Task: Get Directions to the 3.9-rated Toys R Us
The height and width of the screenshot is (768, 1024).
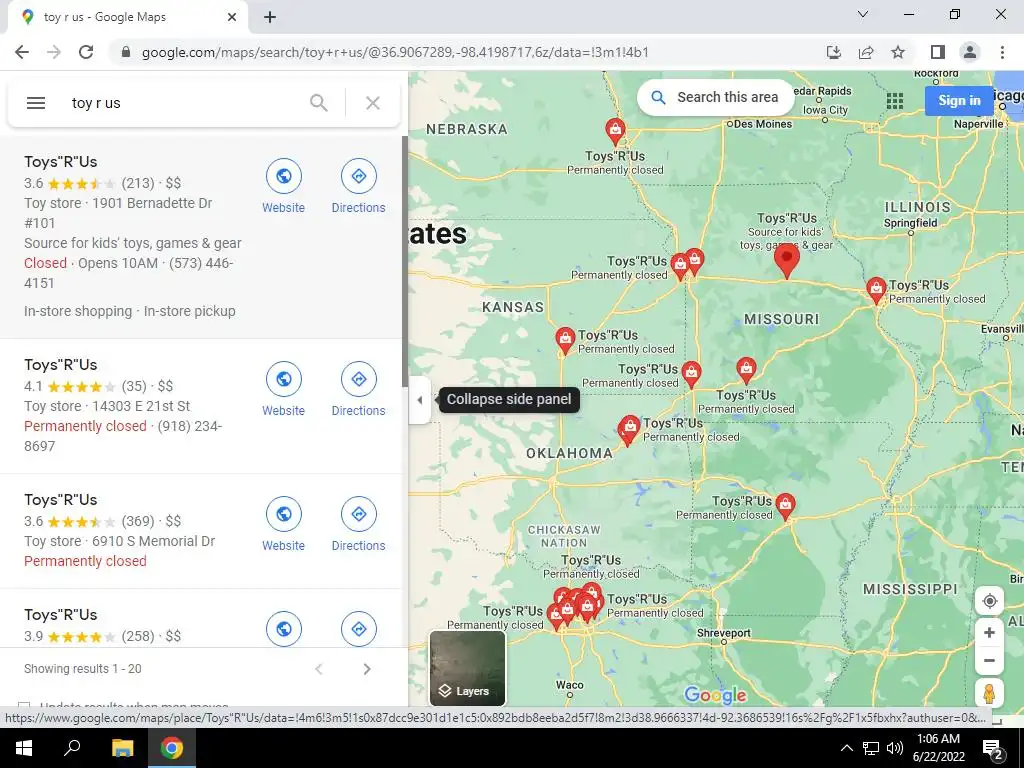Action: [359, 629]
